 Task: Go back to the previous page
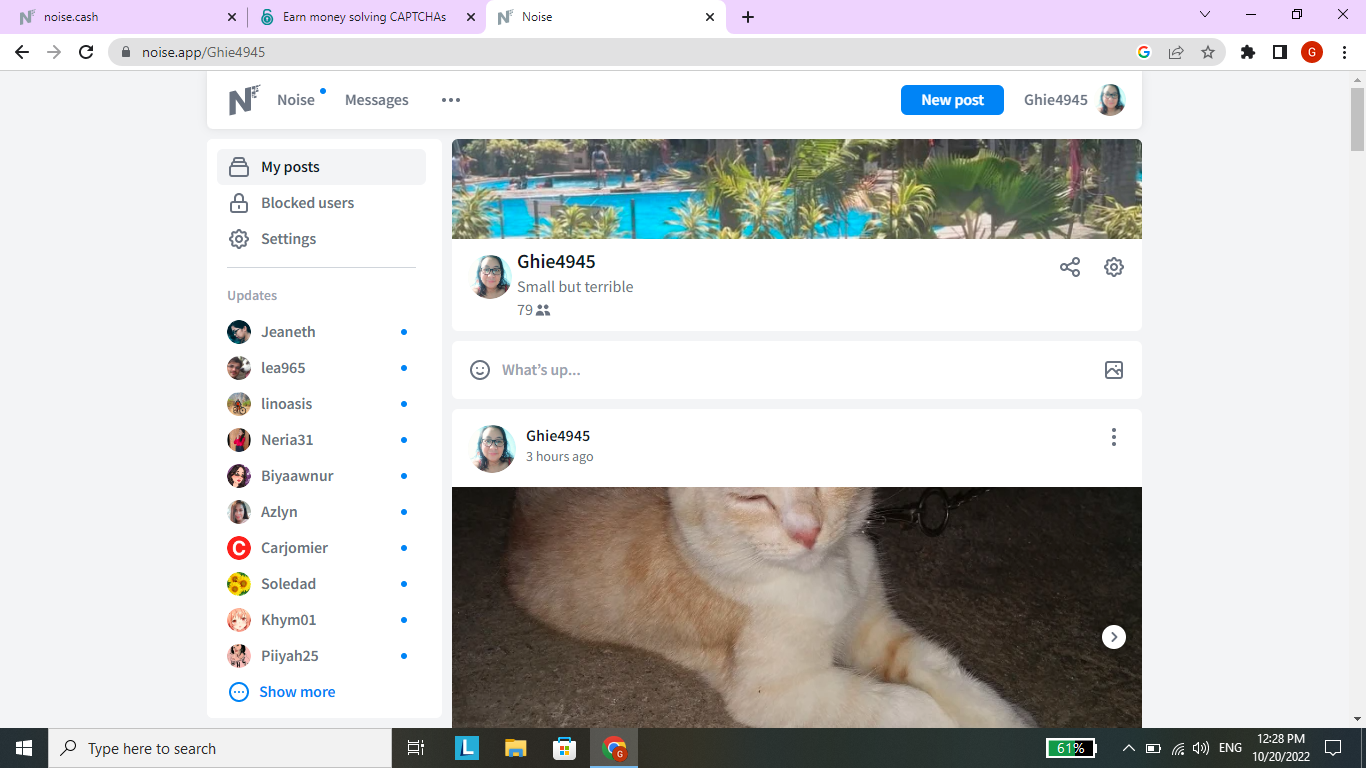pos(22,52)
